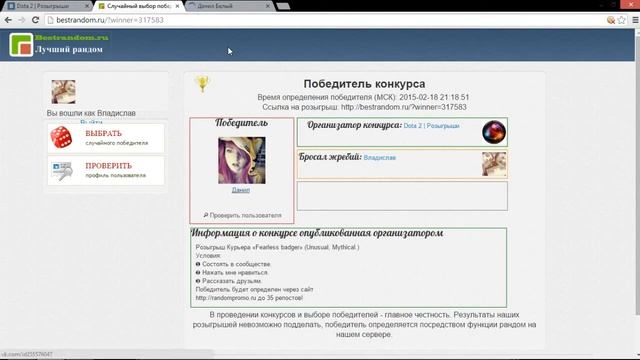Click ПРОВЕРИТЬ профиль пользователя button
The height and width of the screenshot is (360, 640).
tap(106, 171)
